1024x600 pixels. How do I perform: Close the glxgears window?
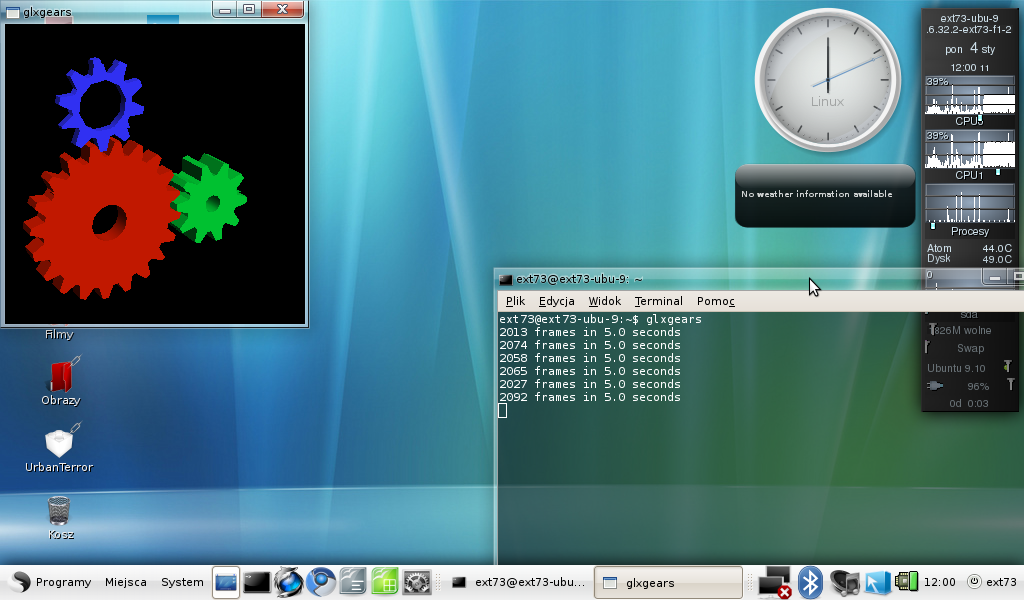click(x=283, y=10)
